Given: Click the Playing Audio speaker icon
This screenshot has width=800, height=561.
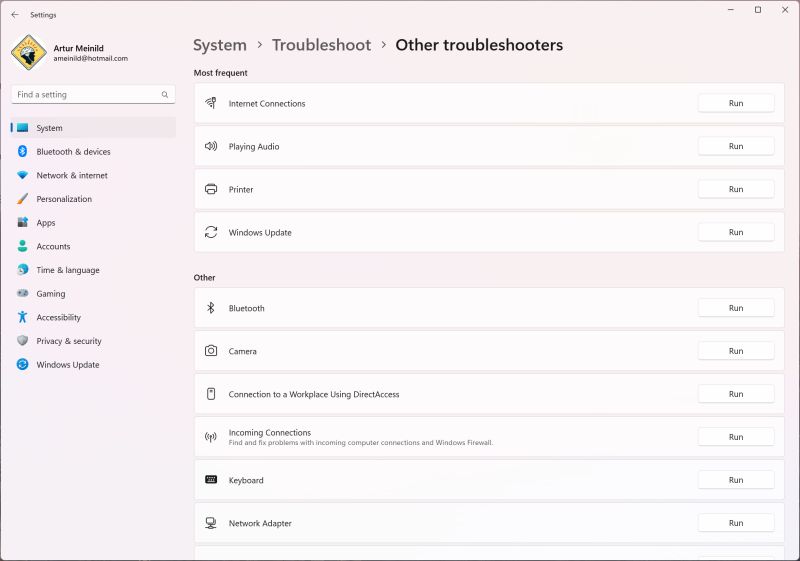Looking at the screenshot, I should click(211, 146).
